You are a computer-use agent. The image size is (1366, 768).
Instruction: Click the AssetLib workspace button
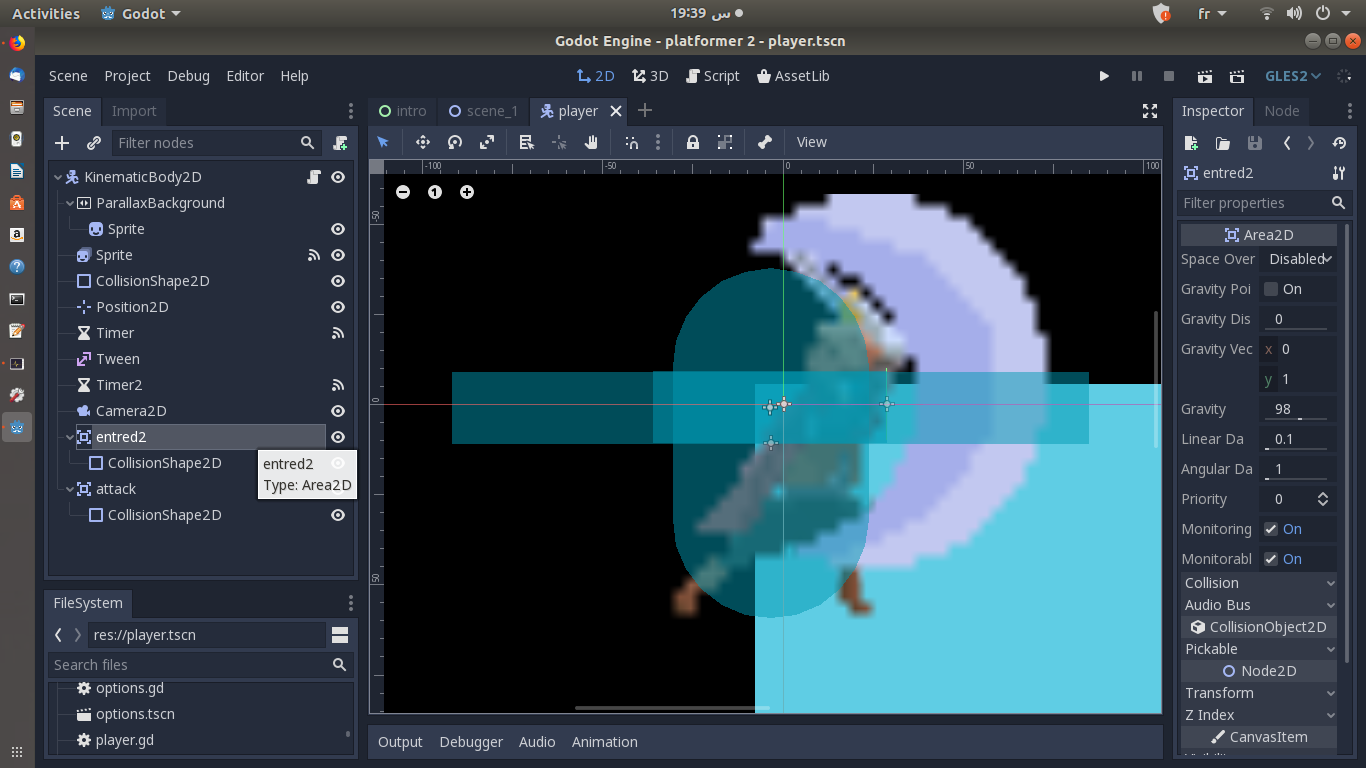coord(793,75)
